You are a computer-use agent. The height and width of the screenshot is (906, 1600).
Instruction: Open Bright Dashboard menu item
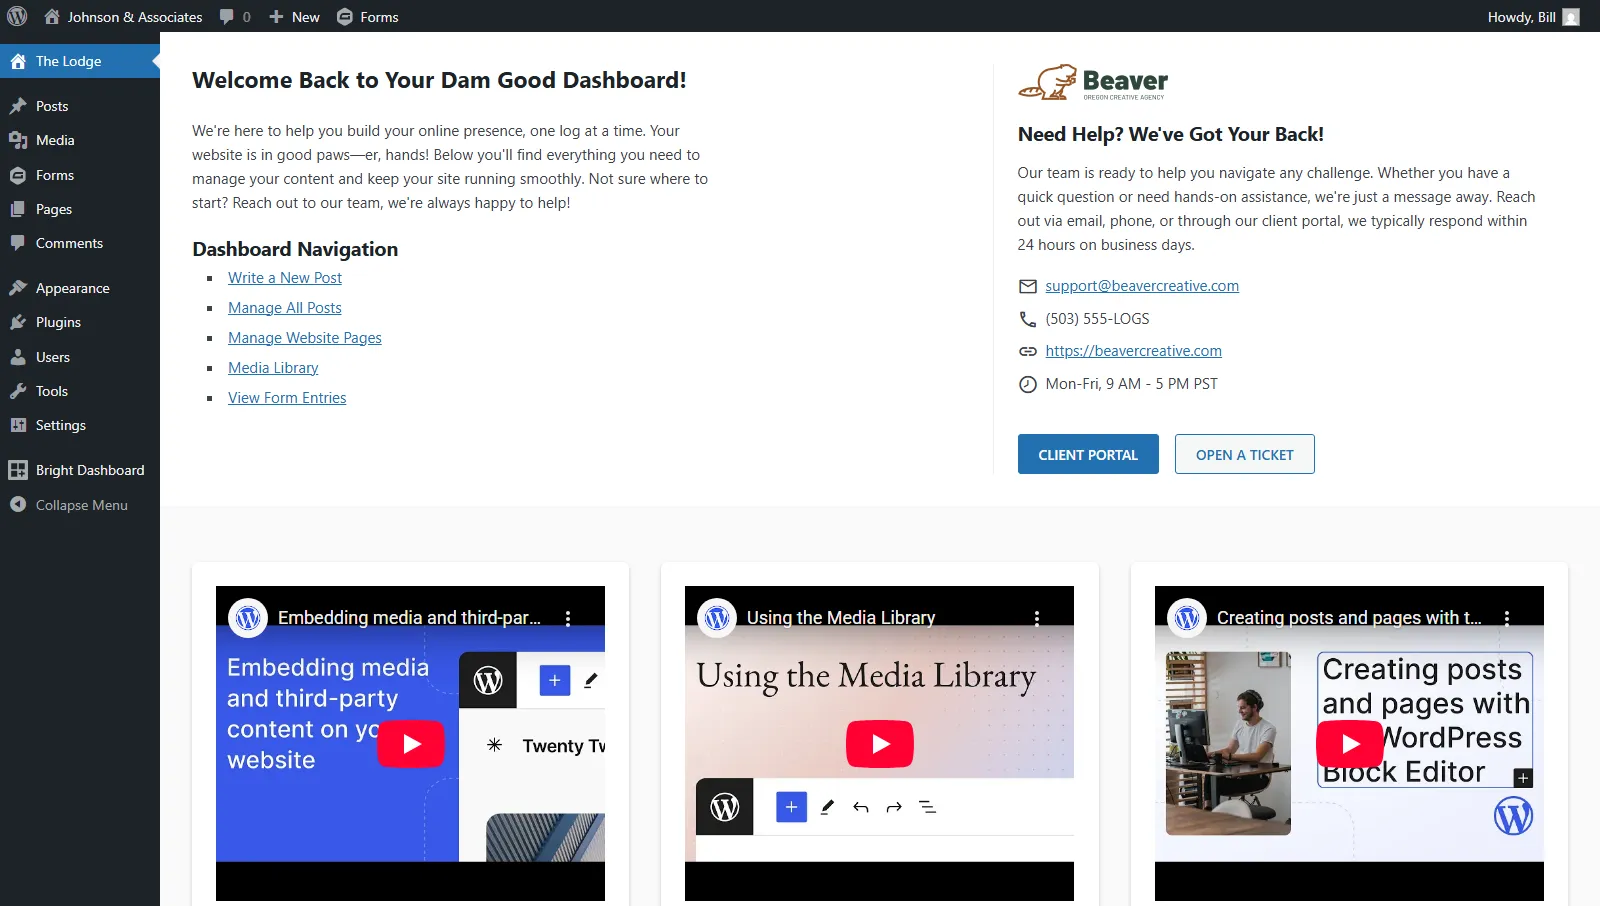point(89,470)
